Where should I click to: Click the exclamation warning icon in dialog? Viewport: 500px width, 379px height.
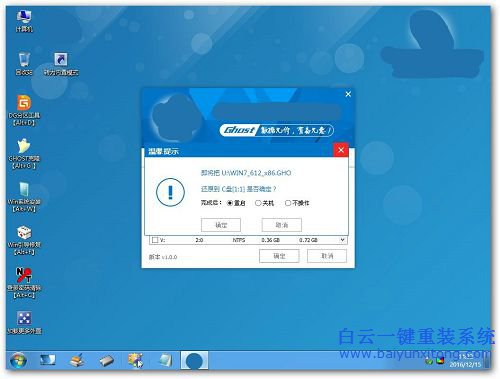coord(170,193)
